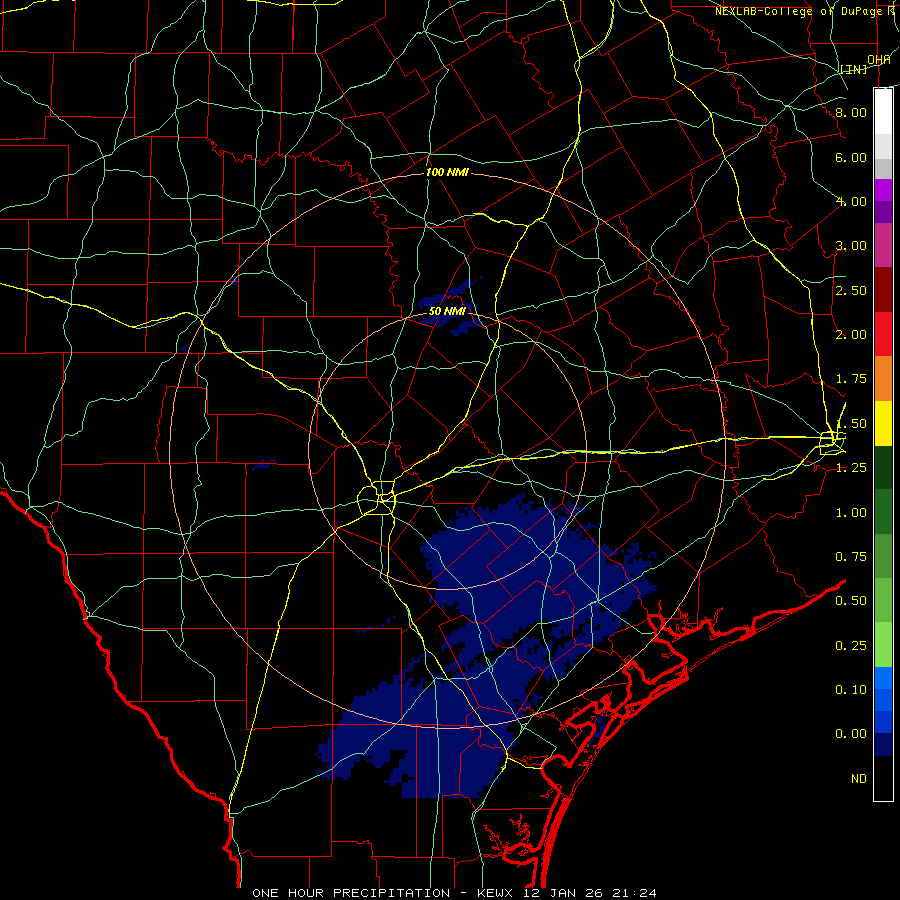
Task: Click the '0.75' legend value
Action: point(851,557)
